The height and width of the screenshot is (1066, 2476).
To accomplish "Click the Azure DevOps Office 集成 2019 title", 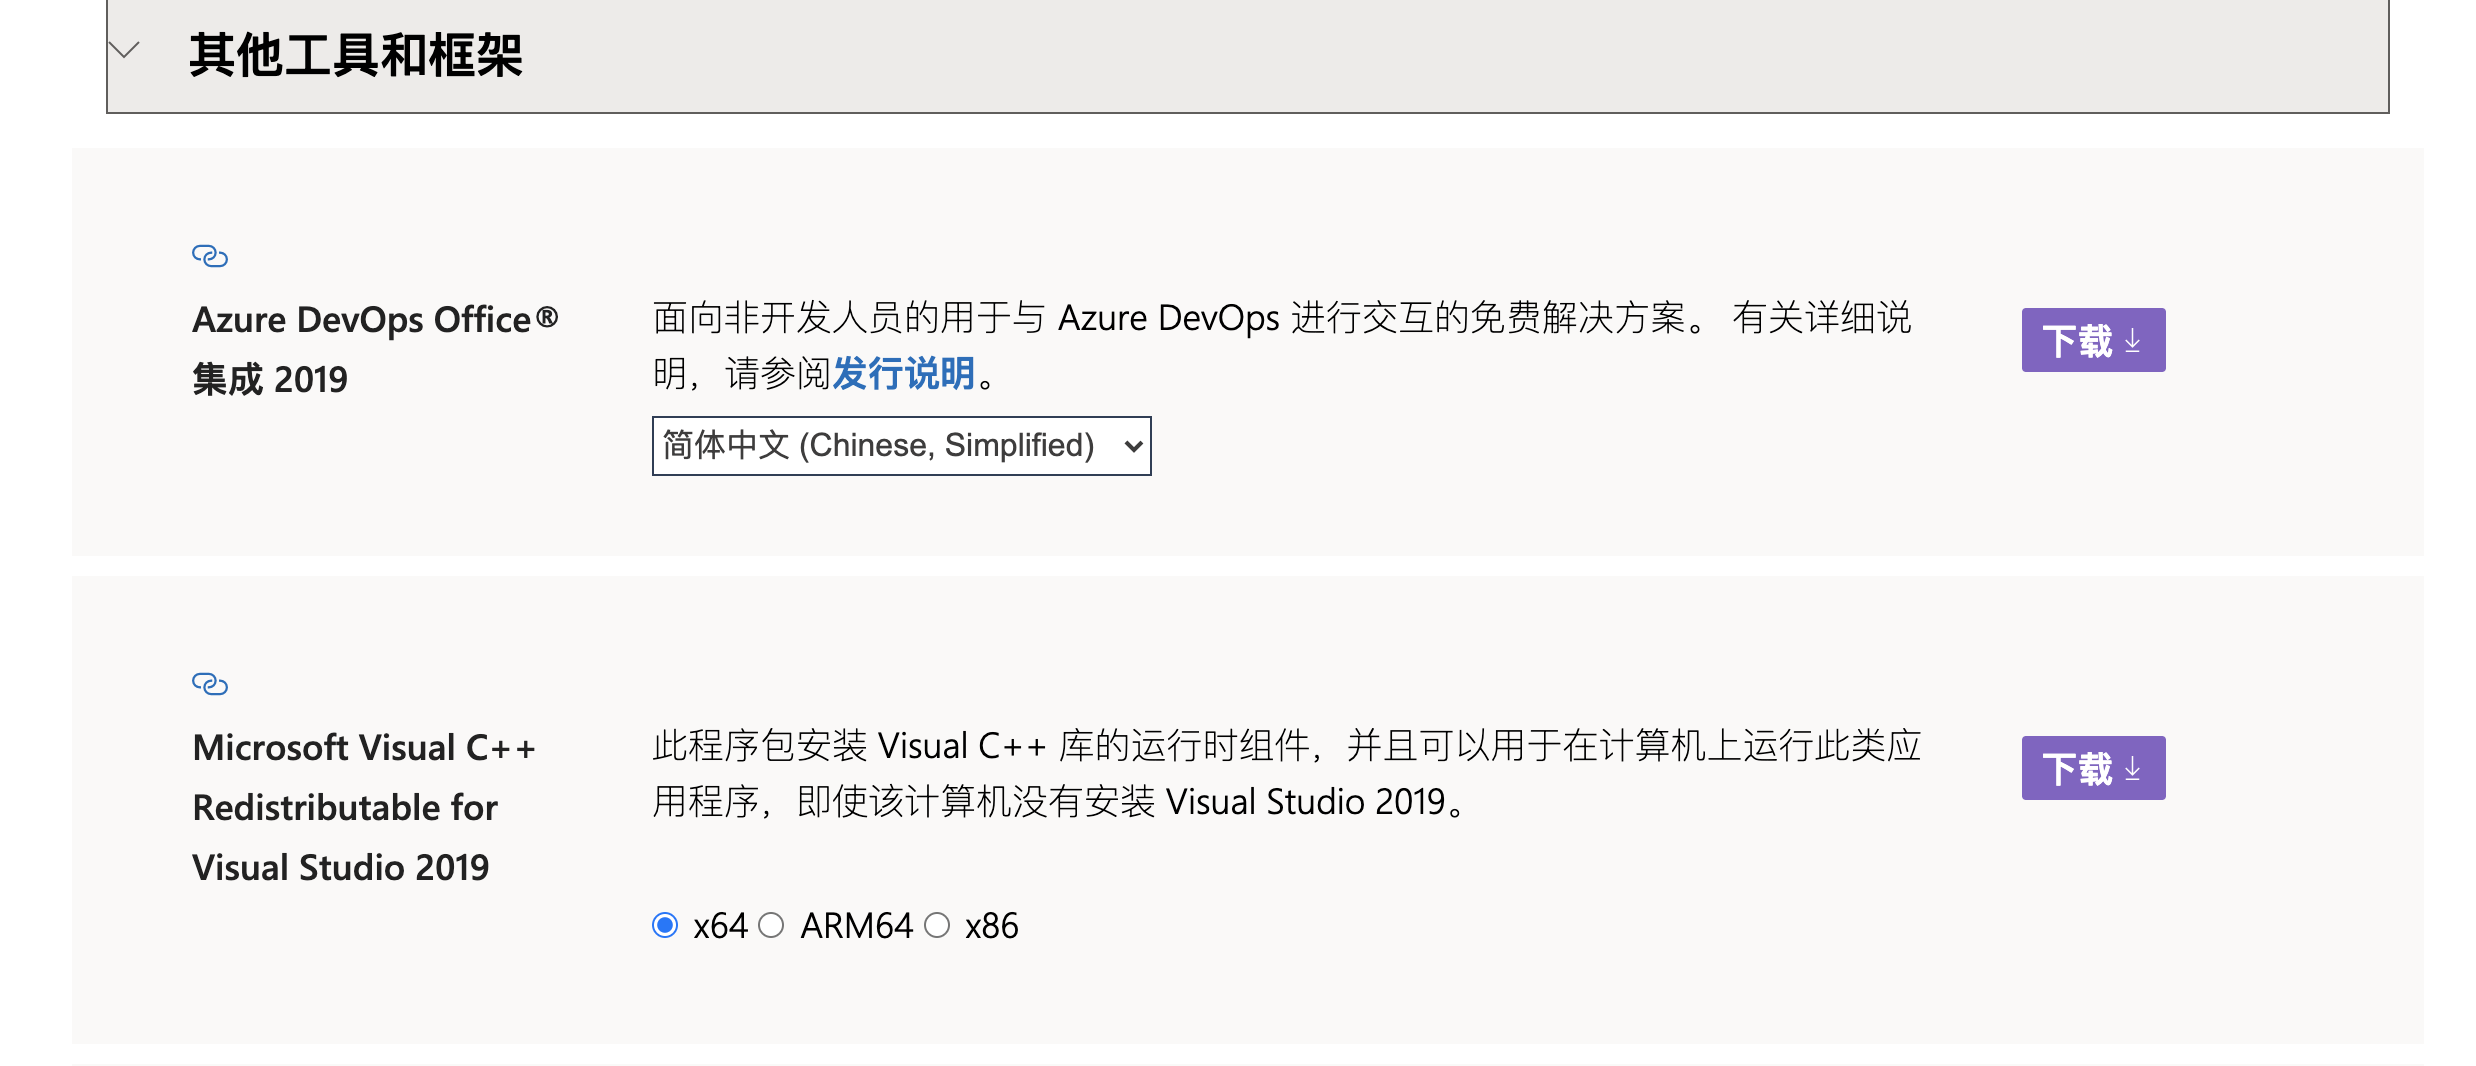I will (373, 348).
